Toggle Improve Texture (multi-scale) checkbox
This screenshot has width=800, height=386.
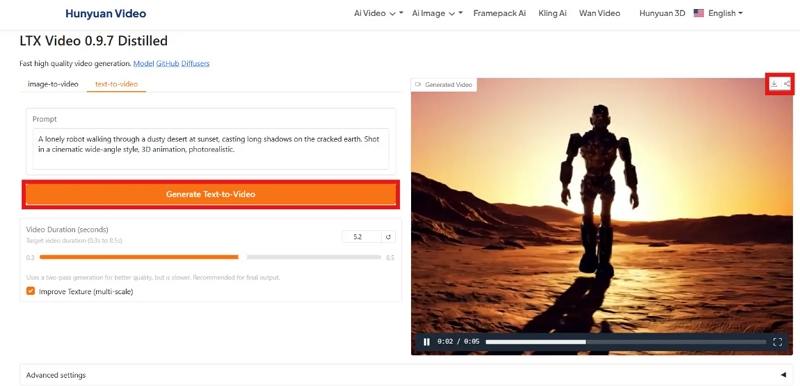31,291
